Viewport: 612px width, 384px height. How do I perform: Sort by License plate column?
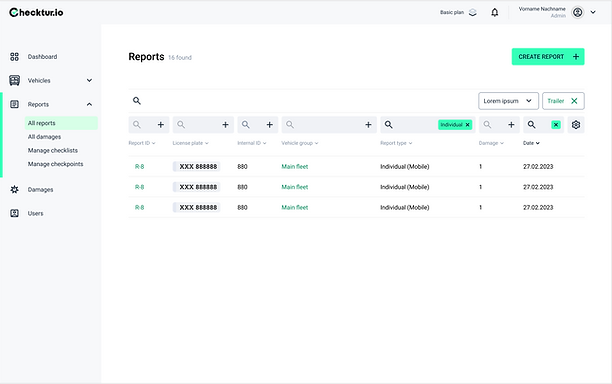coord(190,143)
